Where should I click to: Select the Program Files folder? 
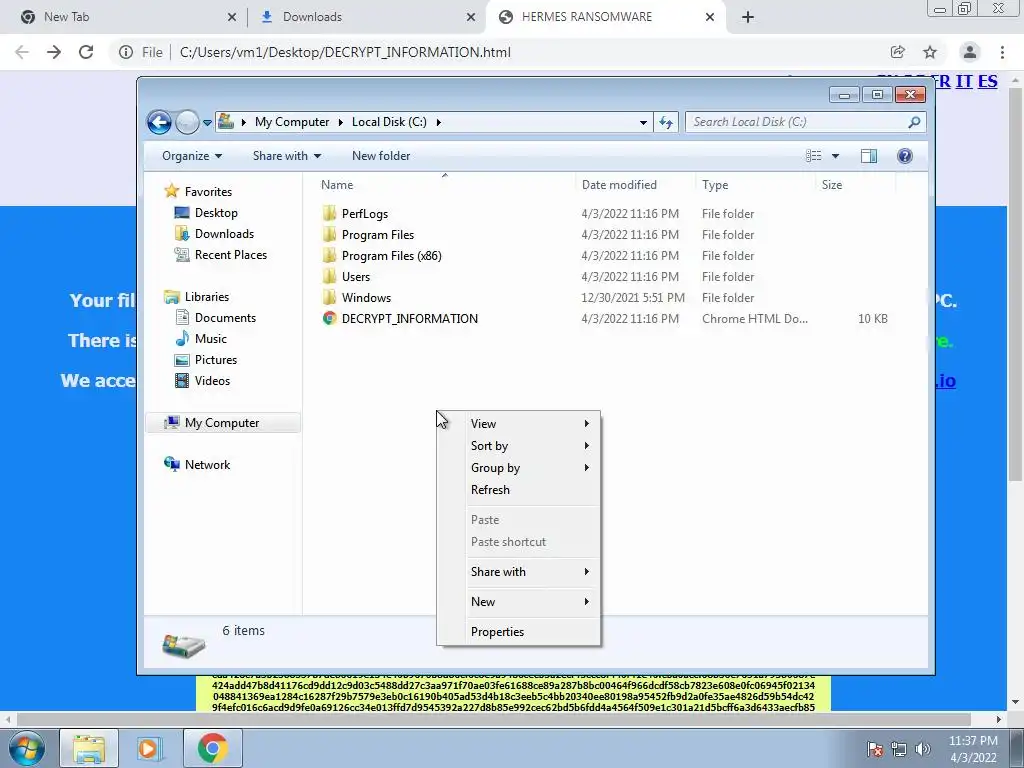pyautogui.click(x=377, y=234)
